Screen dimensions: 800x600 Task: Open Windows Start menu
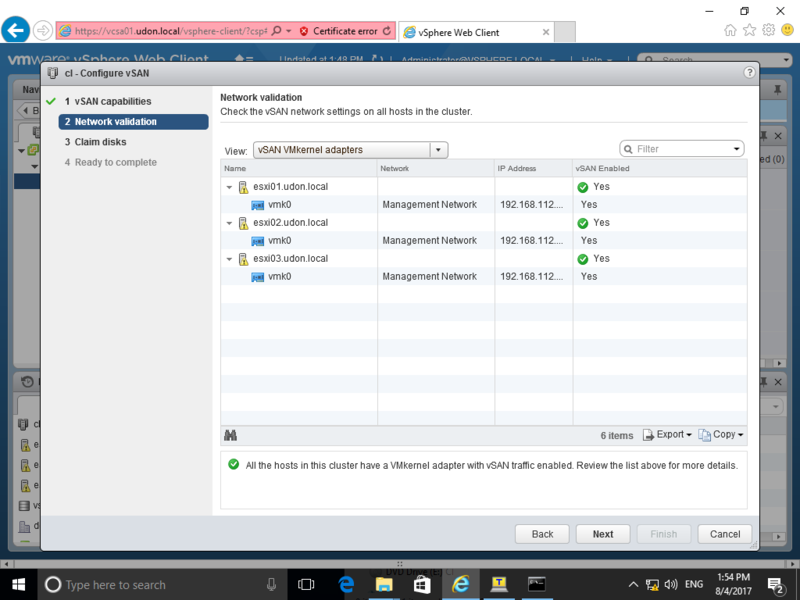[x=18, y=585]
